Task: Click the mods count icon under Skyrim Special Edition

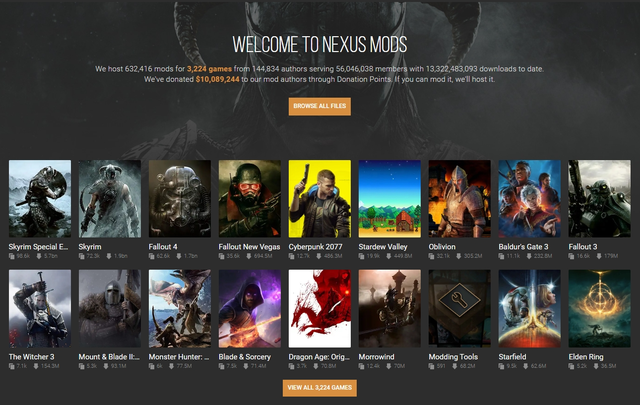Action: pos(12,256)
